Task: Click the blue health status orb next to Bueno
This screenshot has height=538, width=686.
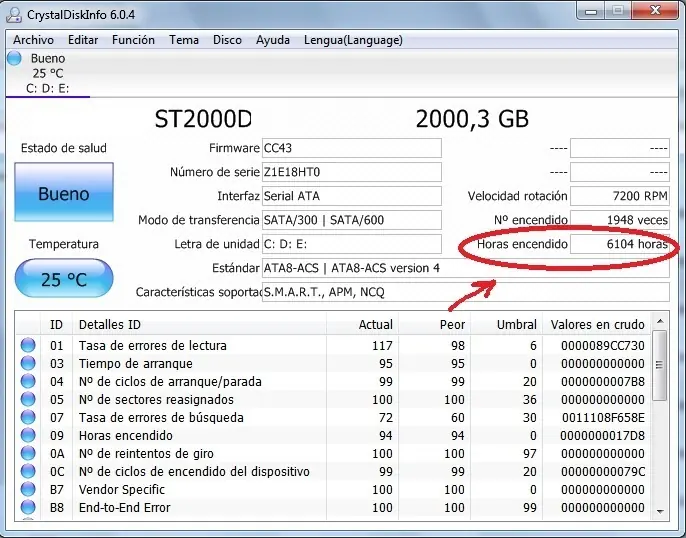Action: coord(14,58)
